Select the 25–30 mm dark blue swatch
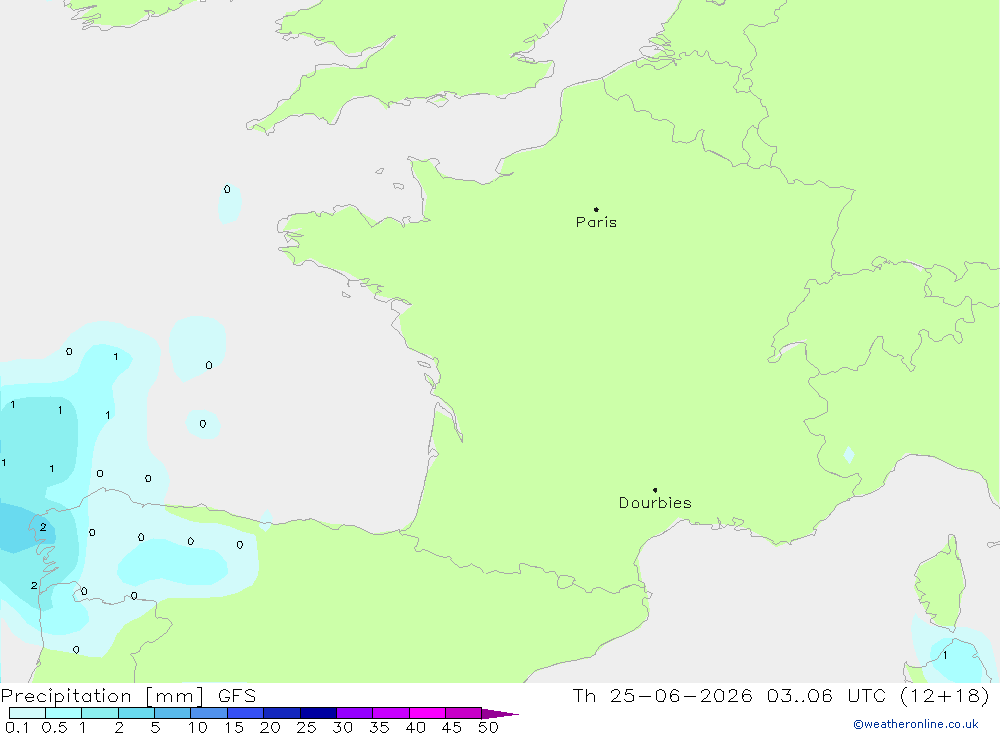 [x=318, y=713]
